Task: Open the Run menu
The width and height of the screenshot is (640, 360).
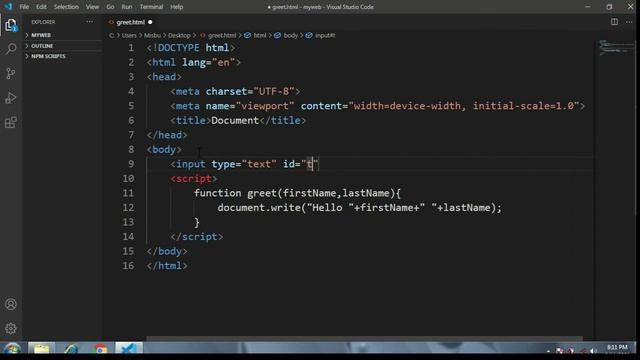Action: (127, 7)
